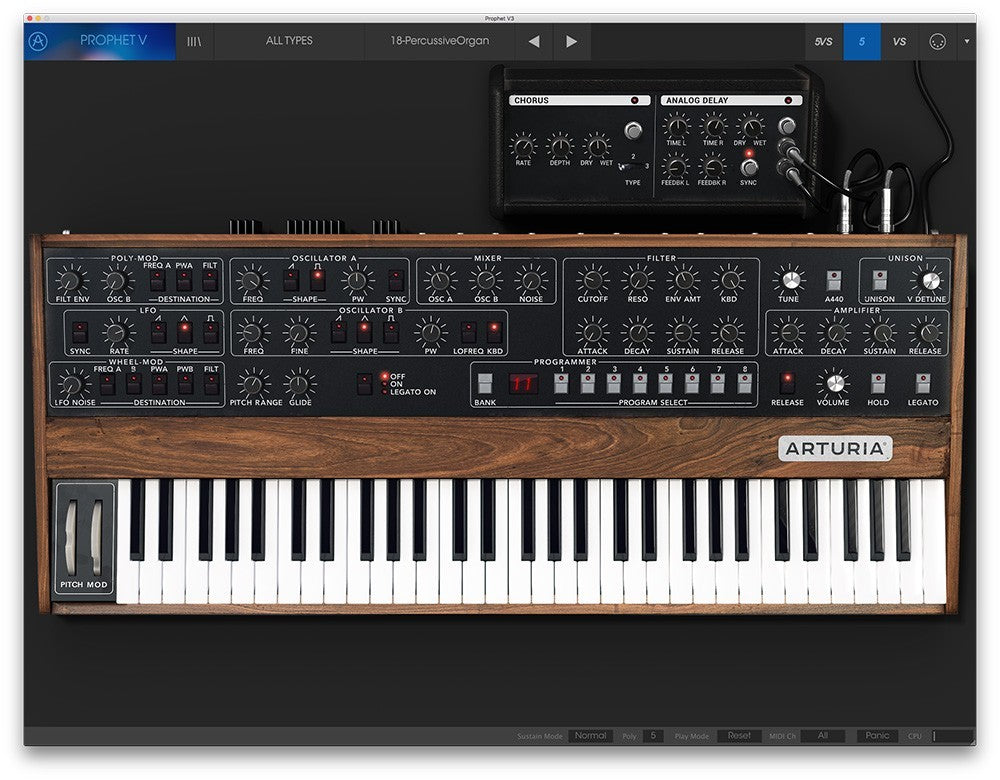
Task: Toggle the Chorus on/off LED
Action: point(635,100)
